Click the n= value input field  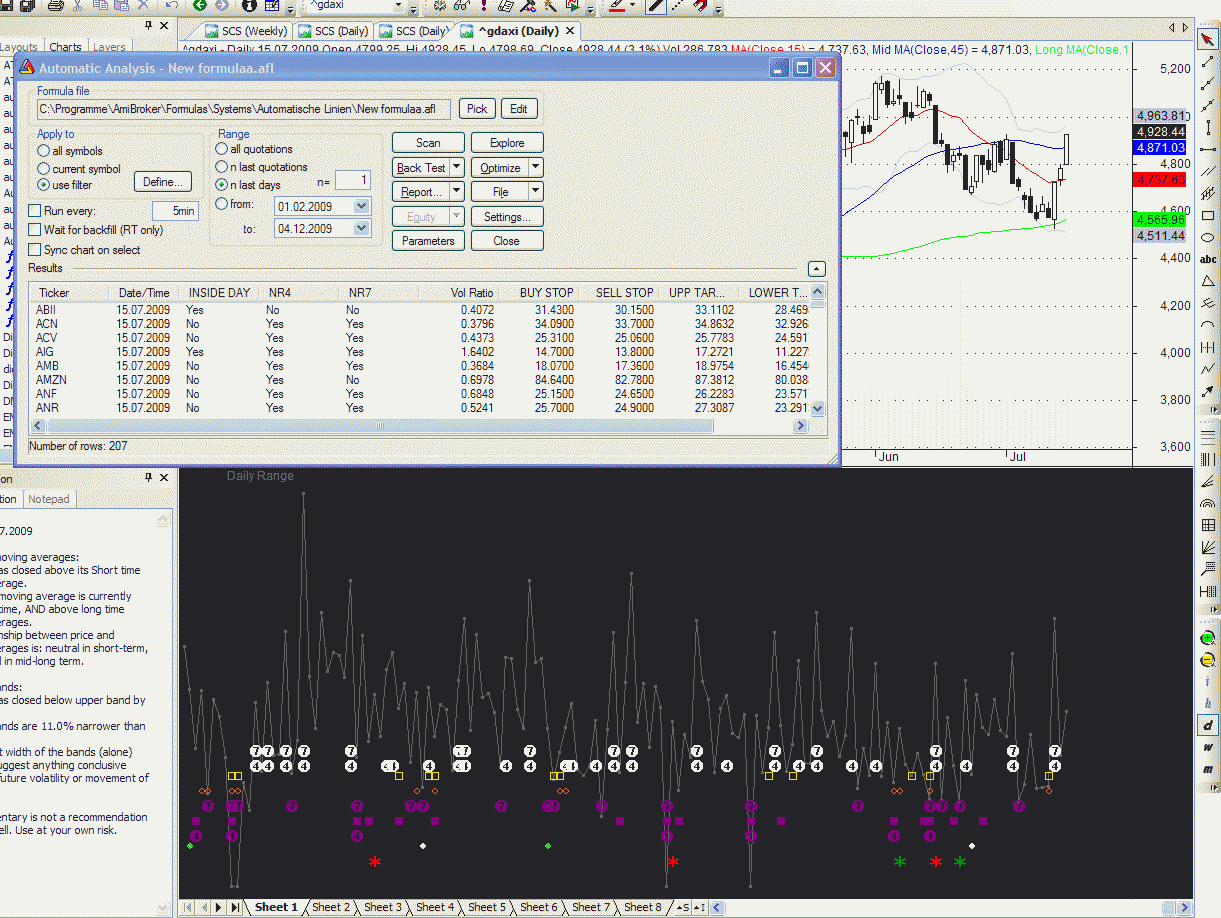(x=352, y=181)
